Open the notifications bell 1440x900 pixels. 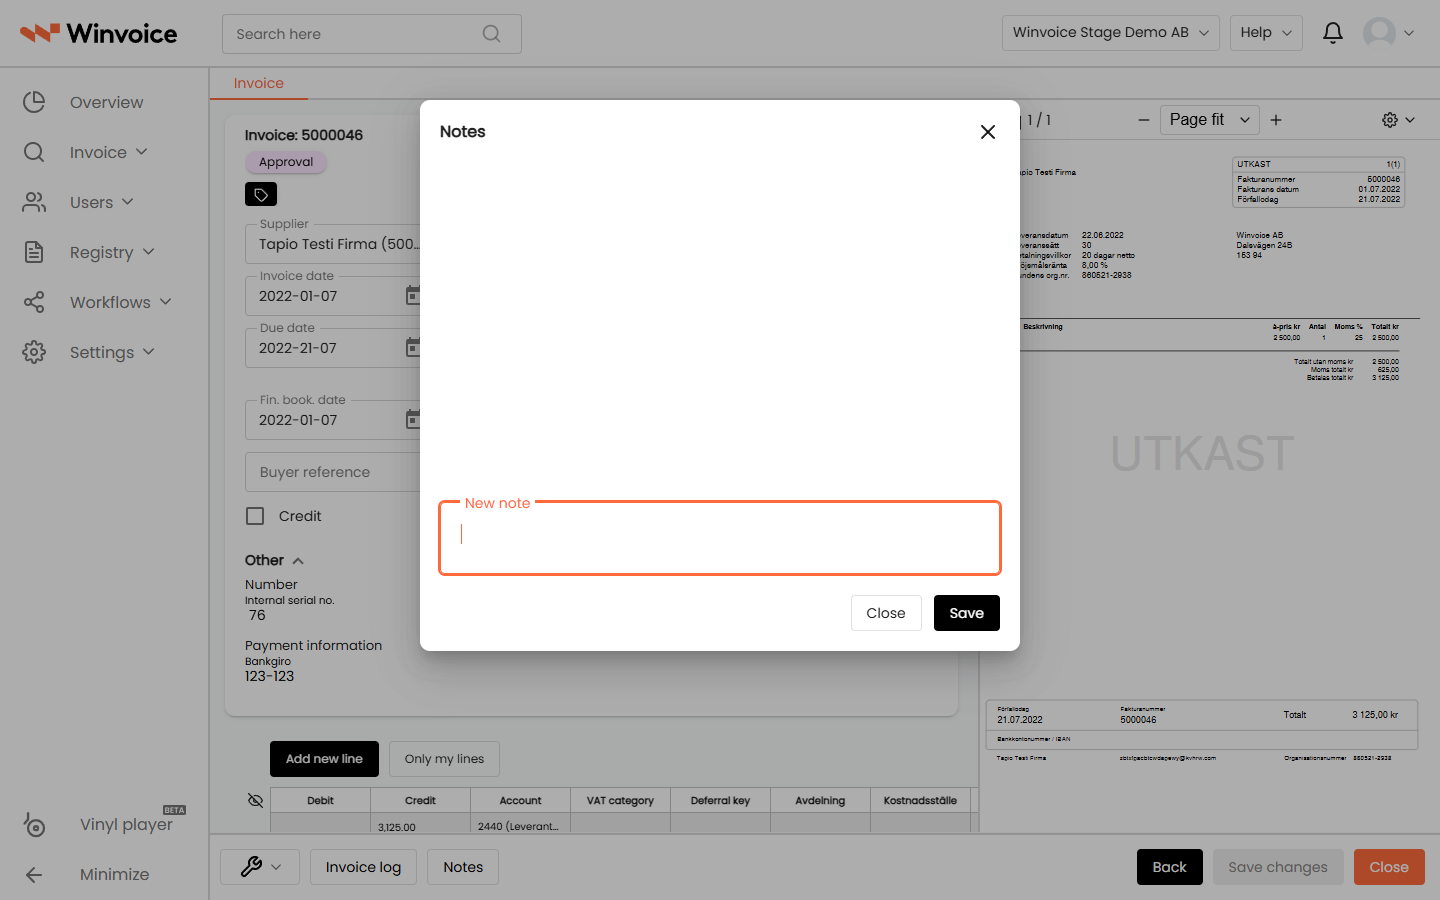click(1333, 33)
